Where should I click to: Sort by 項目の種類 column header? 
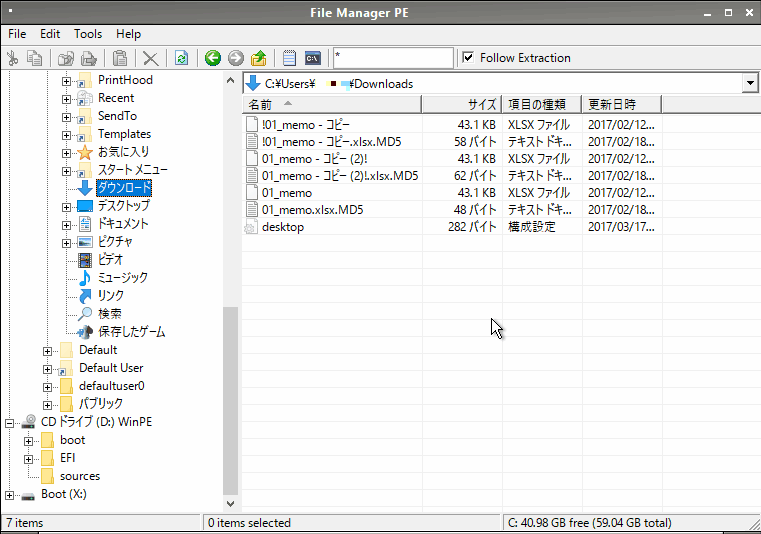(x=542, y=104)
